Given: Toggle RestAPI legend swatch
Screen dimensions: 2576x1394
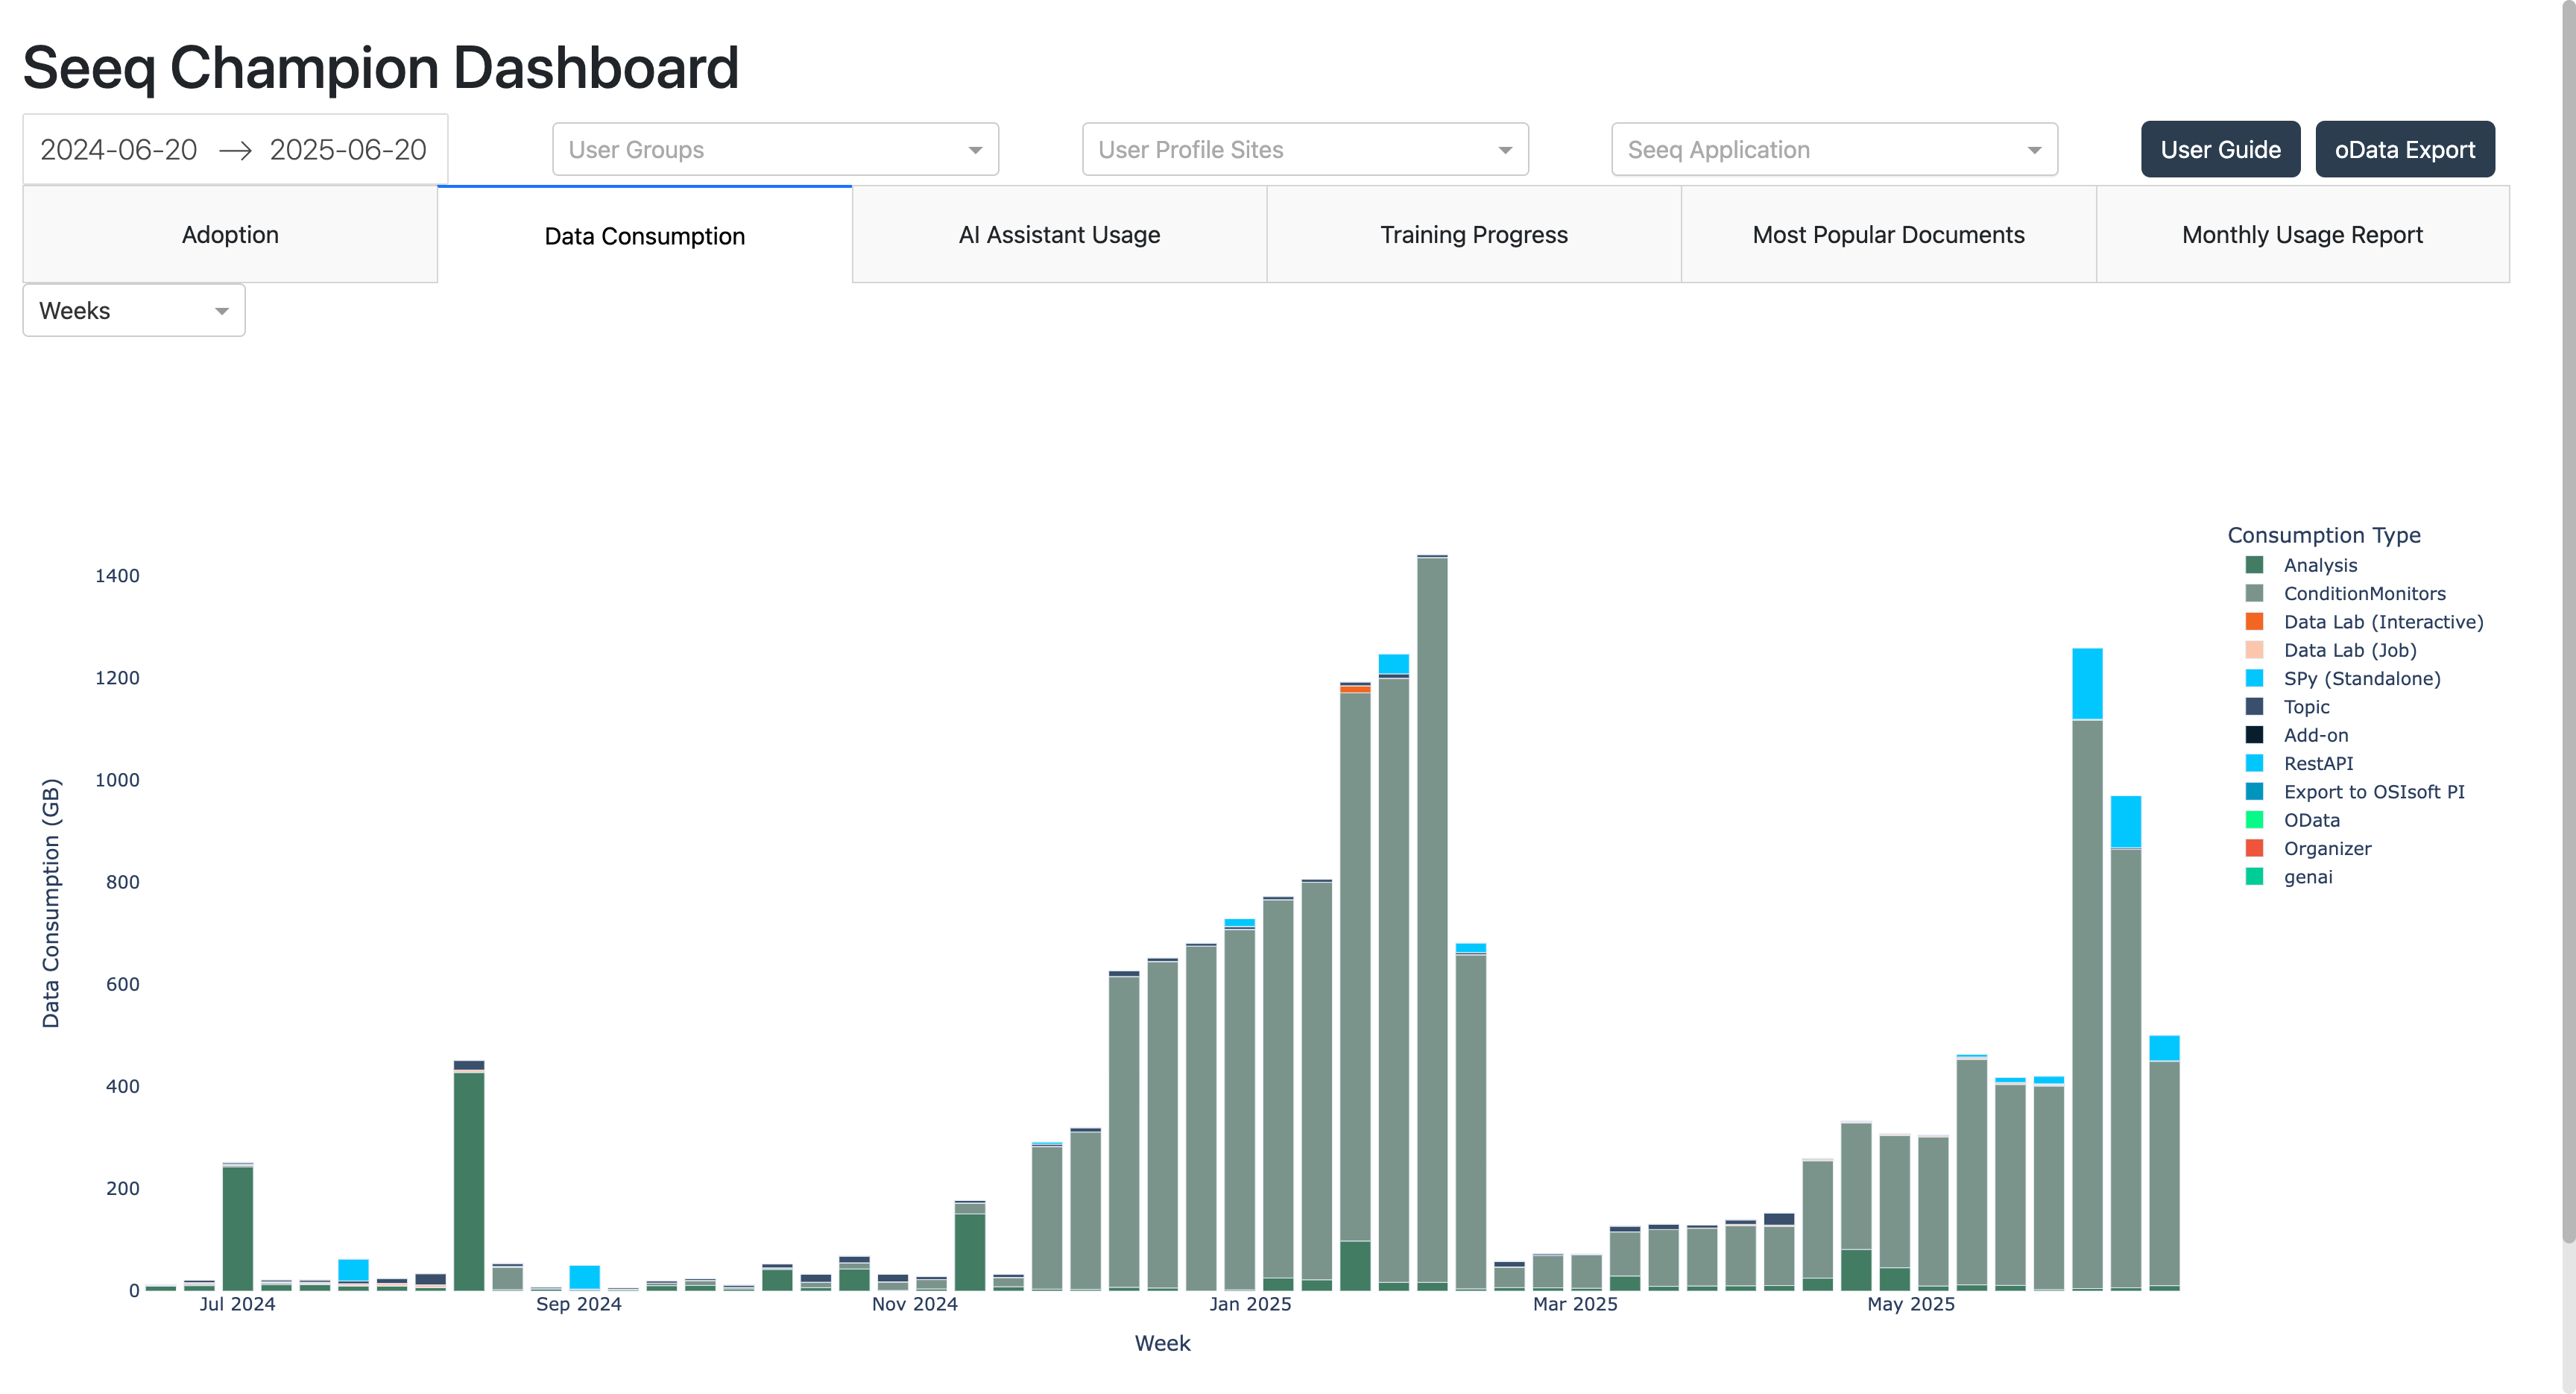Looking at the screenshot, I should pos(2254,763).
